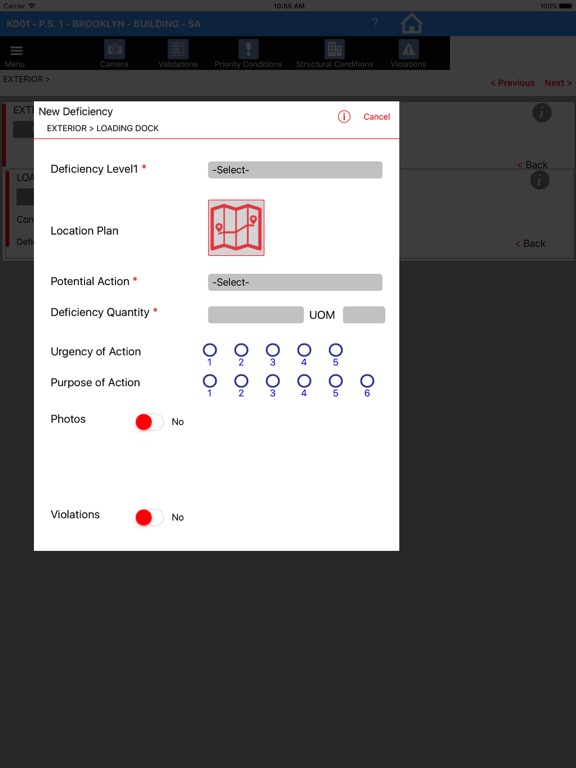Select Purpose of Action option 4

pos(304,381)
